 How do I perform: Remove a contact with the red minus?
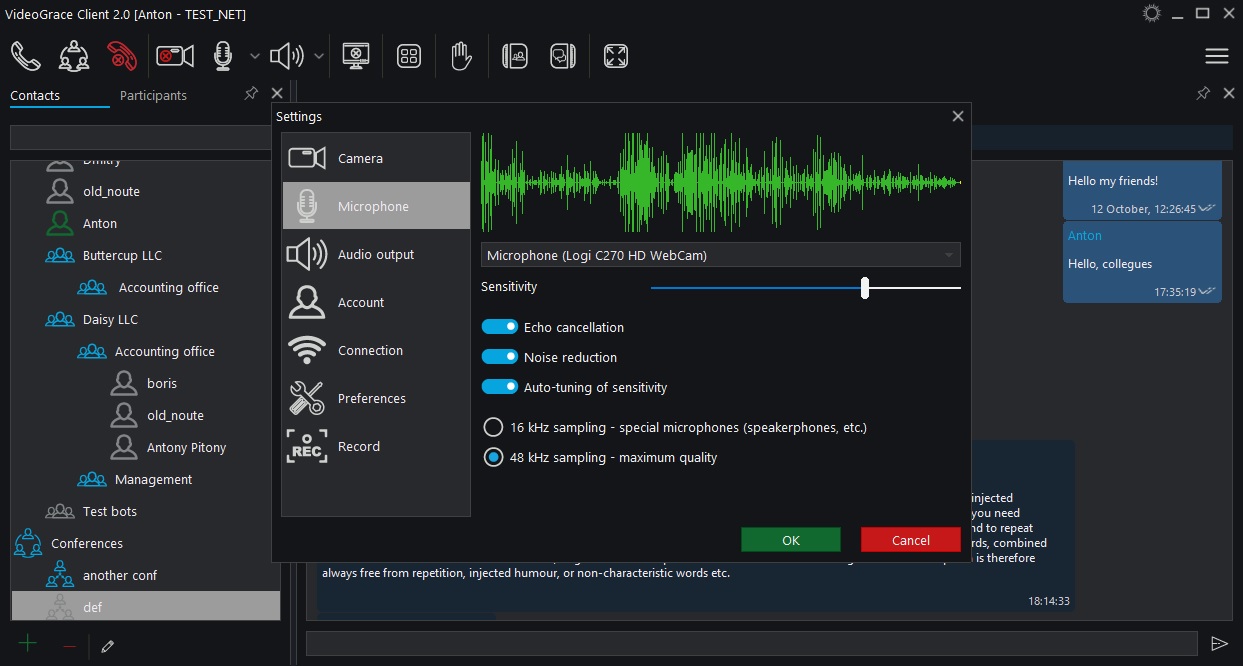69,646
